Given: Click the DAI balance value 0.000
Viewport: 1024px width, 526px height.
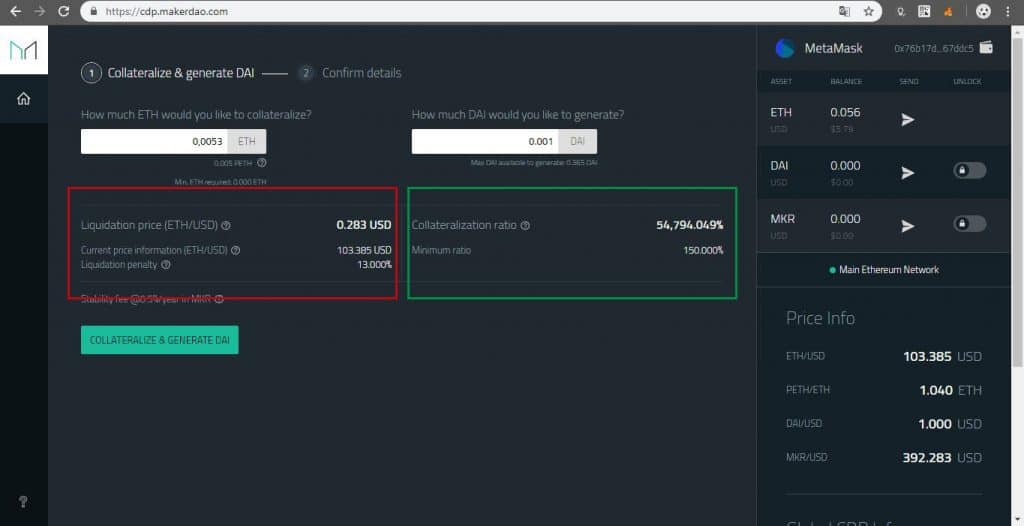Looking at the screenshot, I should pyautogui.click(x=845, y=166).
